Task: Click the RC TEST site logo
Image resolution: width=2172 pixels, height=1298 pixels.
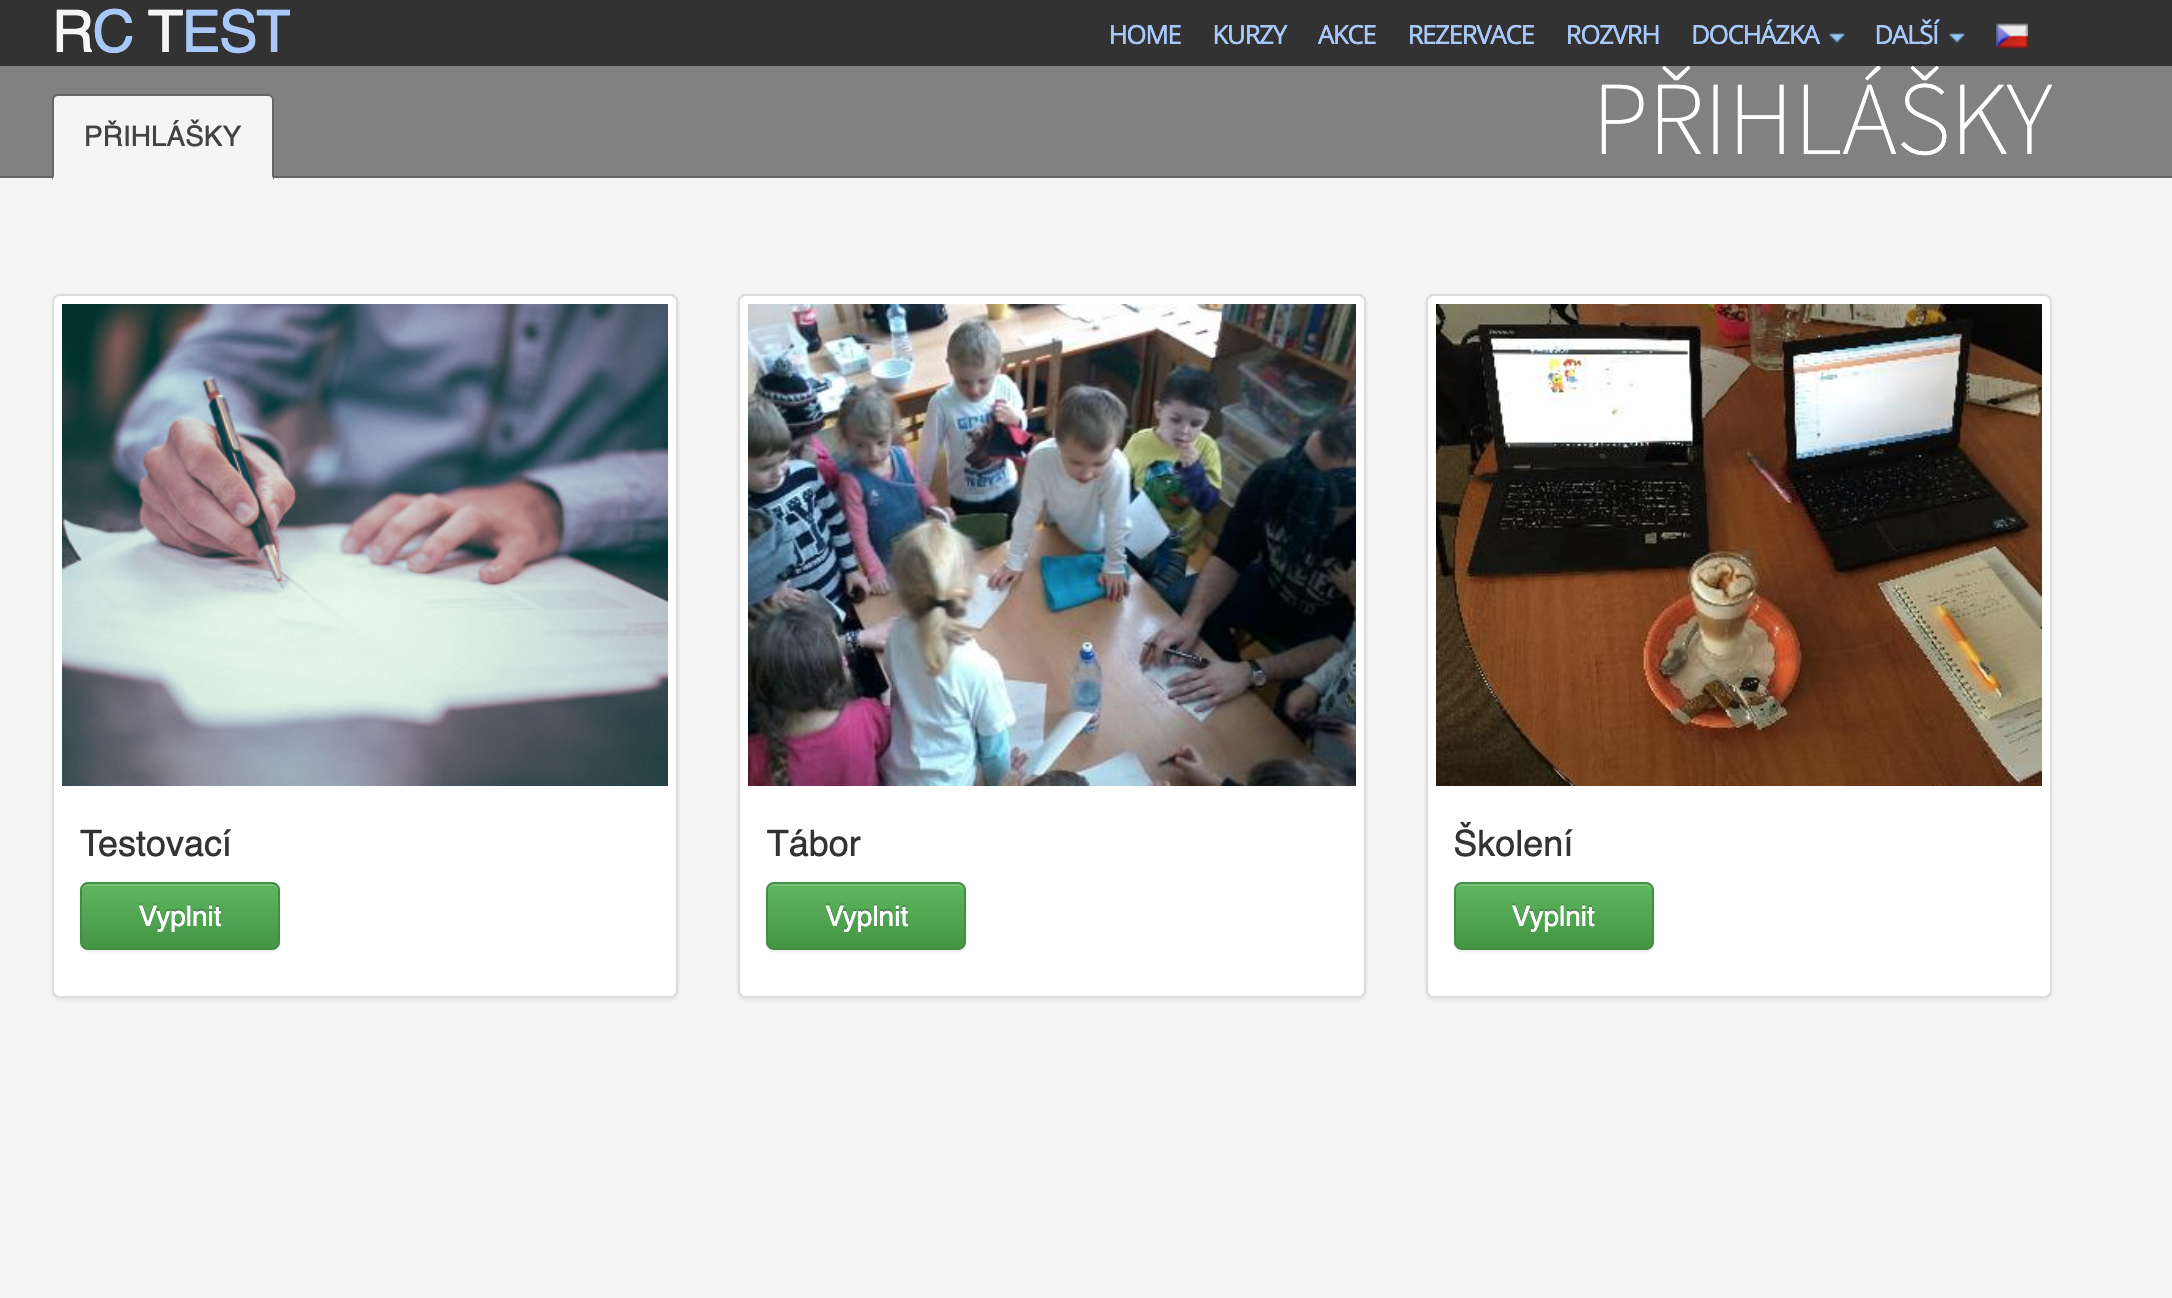Action: click(x=172, y=31)
